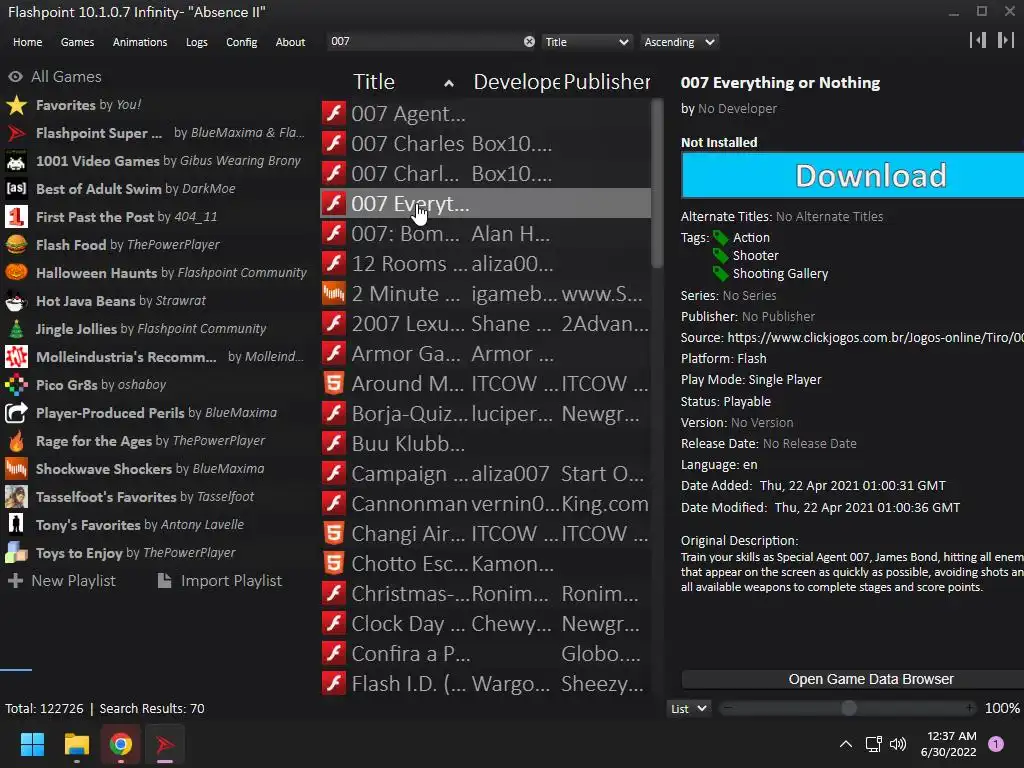Create a New Playlist
Image resolution: width=1024 pixels, height=768 pixels.
[x=61, y=581]
